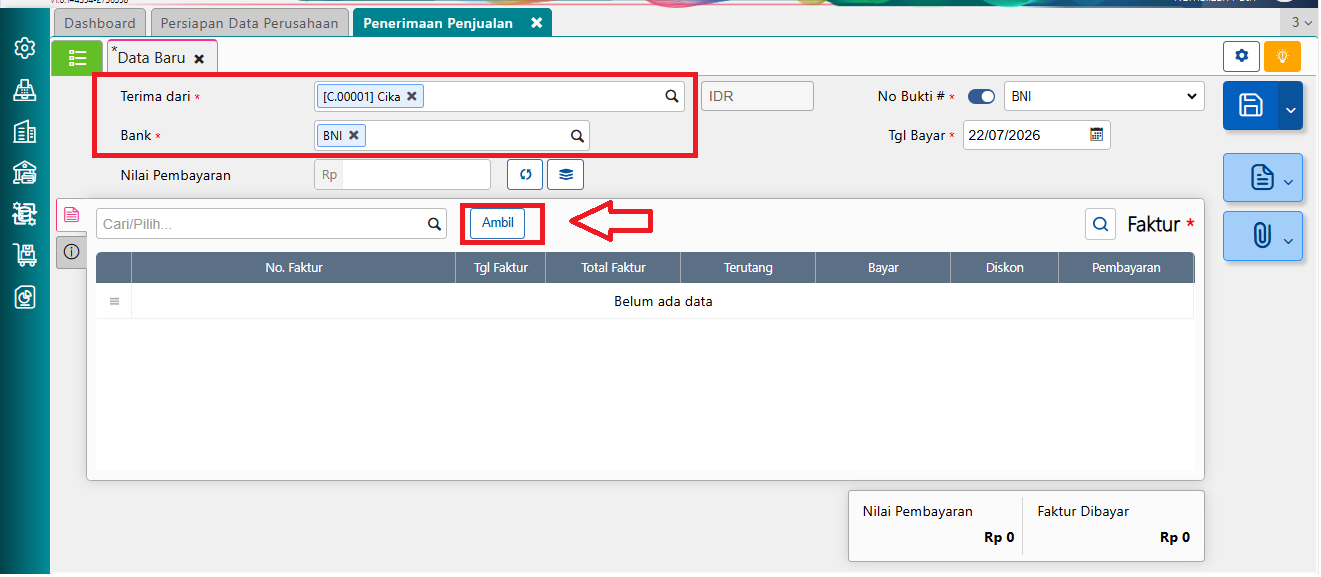Click the No. Faktur column header
Image resolution: width=1321 pixels, height=577 pixels.
[x=294, y=267]
